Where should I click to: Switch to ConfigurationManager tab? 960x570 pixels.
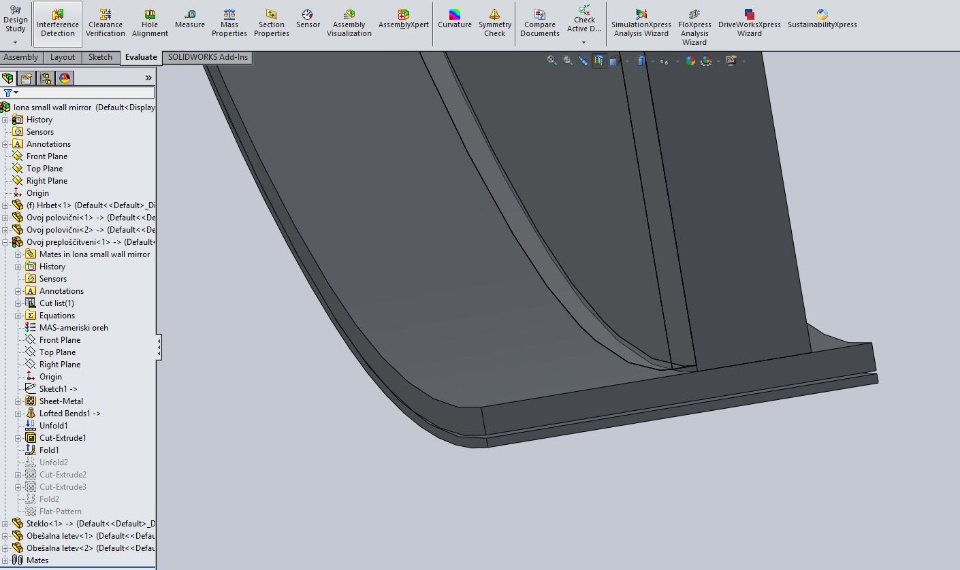(46, 78)
